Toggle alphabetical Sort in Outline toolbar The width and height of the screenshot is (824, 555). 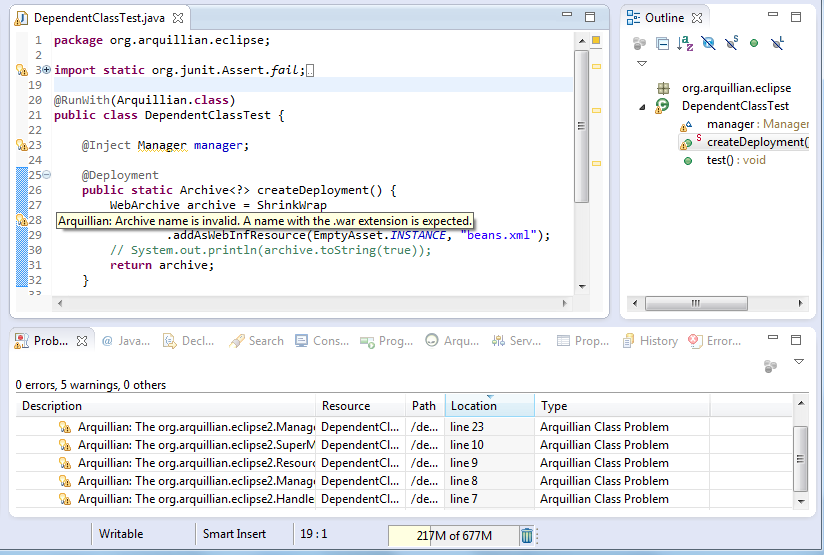[x=685, y=43]
